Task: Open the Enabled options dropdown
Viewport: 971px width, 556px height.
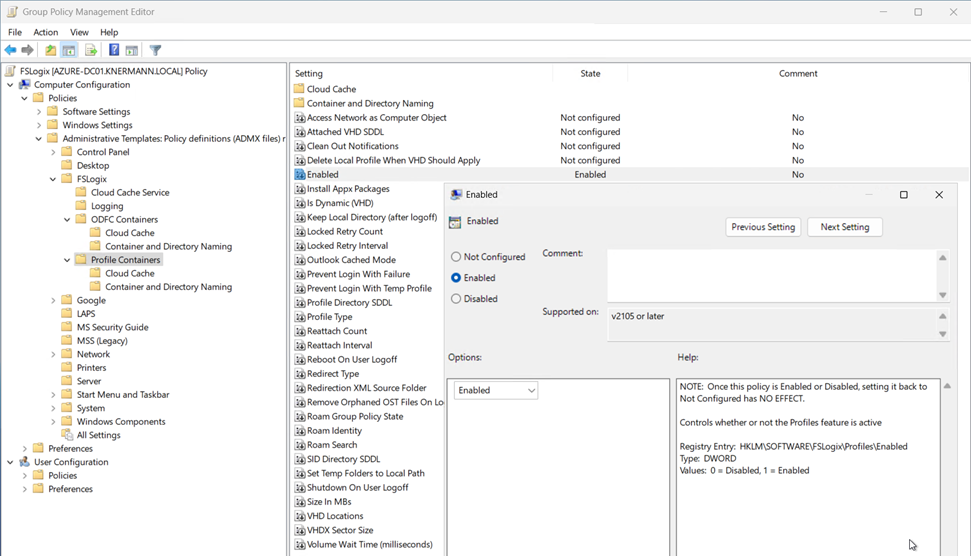Action: click(495, 390)
